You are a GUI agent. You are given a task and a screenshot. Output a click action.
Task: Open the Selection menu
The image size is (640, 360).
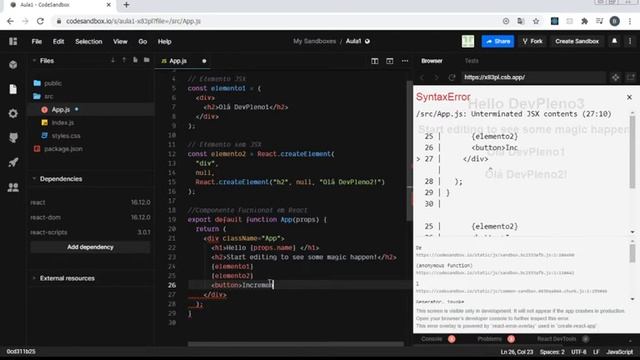tap(89, 42)
